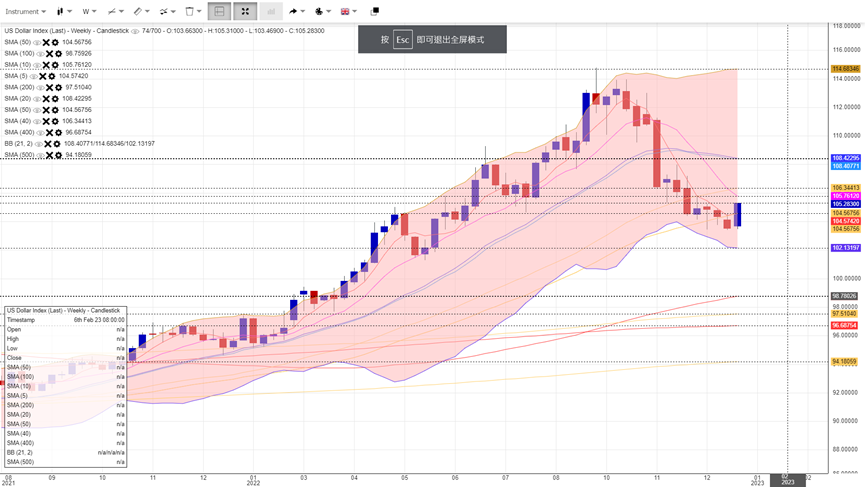Screen dimensions: 865x487
Task: Click the US Dollar Index chart title text
Action: click(67, 31)
